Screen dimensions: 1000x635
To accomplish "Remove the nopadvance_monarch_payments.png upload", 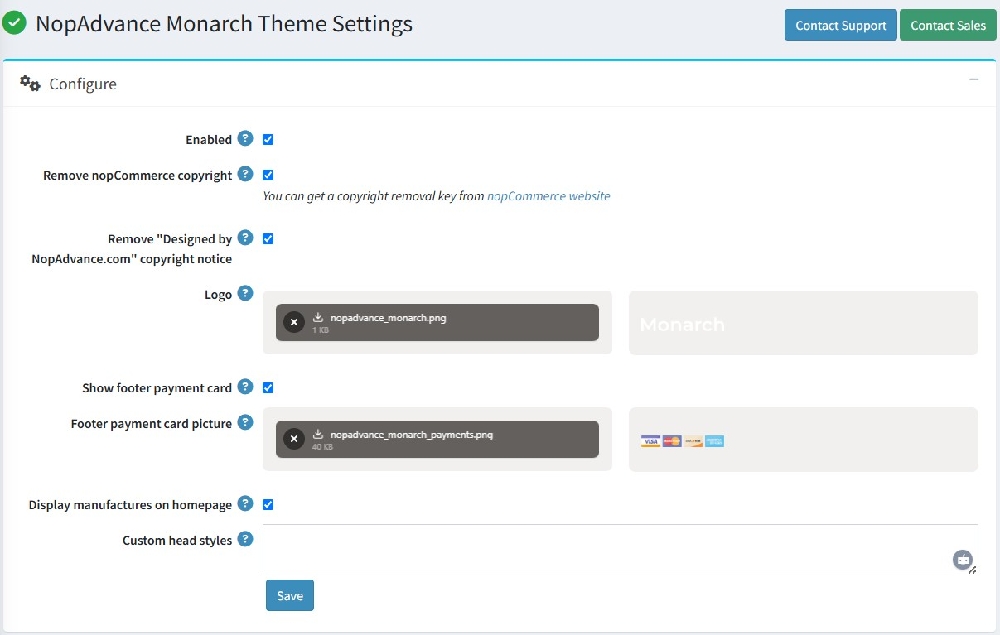I will (x=293, y=438).
